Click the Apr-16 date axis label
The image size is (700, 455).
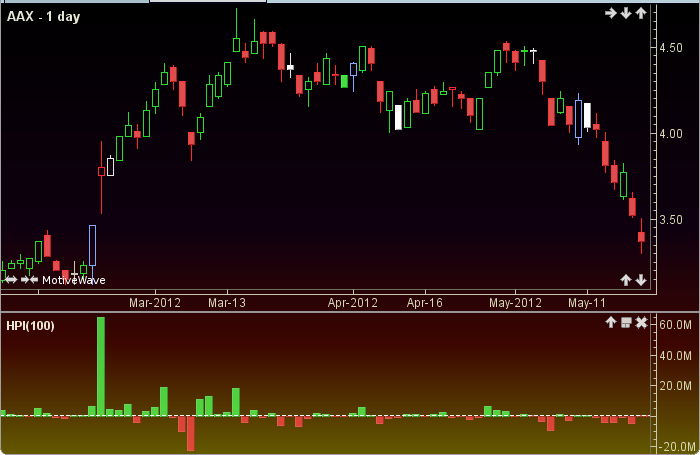(425, 303)
